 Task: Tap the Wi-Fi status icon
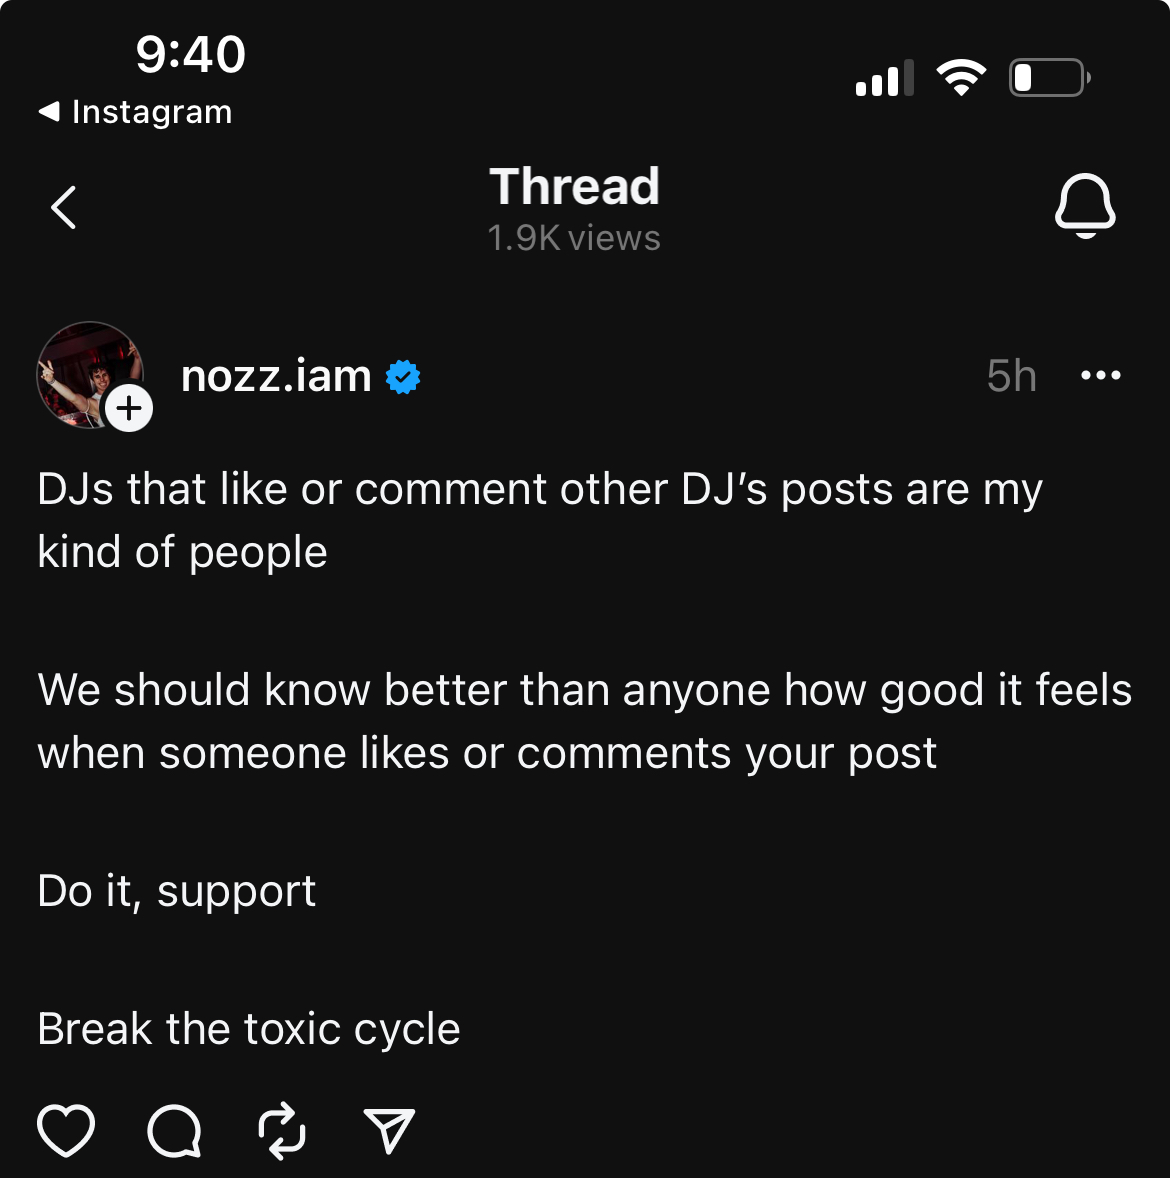[x=961, y=77]
